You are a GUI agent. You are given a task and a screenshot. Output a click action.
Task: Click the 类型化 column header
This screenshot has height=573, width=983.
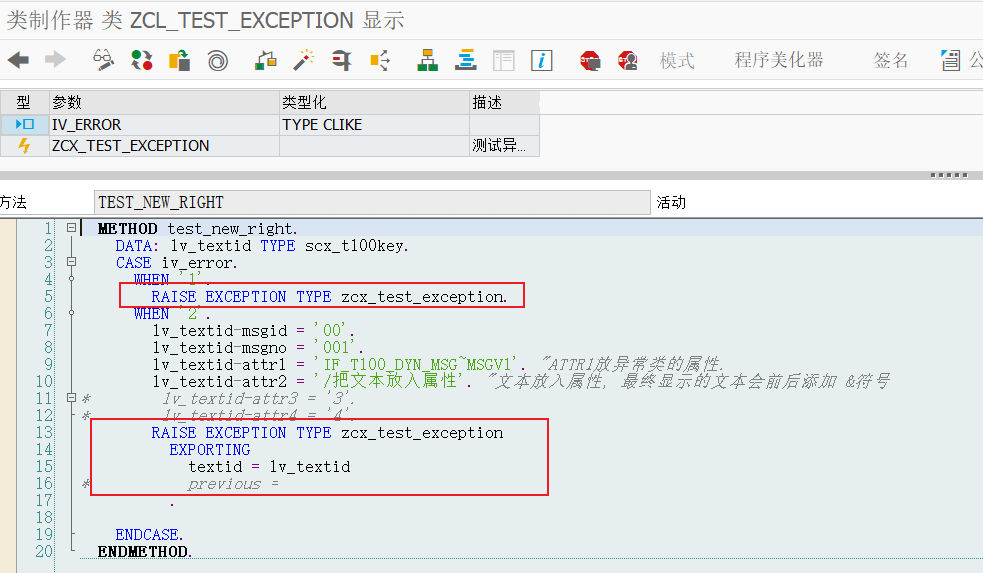point(374,102)
